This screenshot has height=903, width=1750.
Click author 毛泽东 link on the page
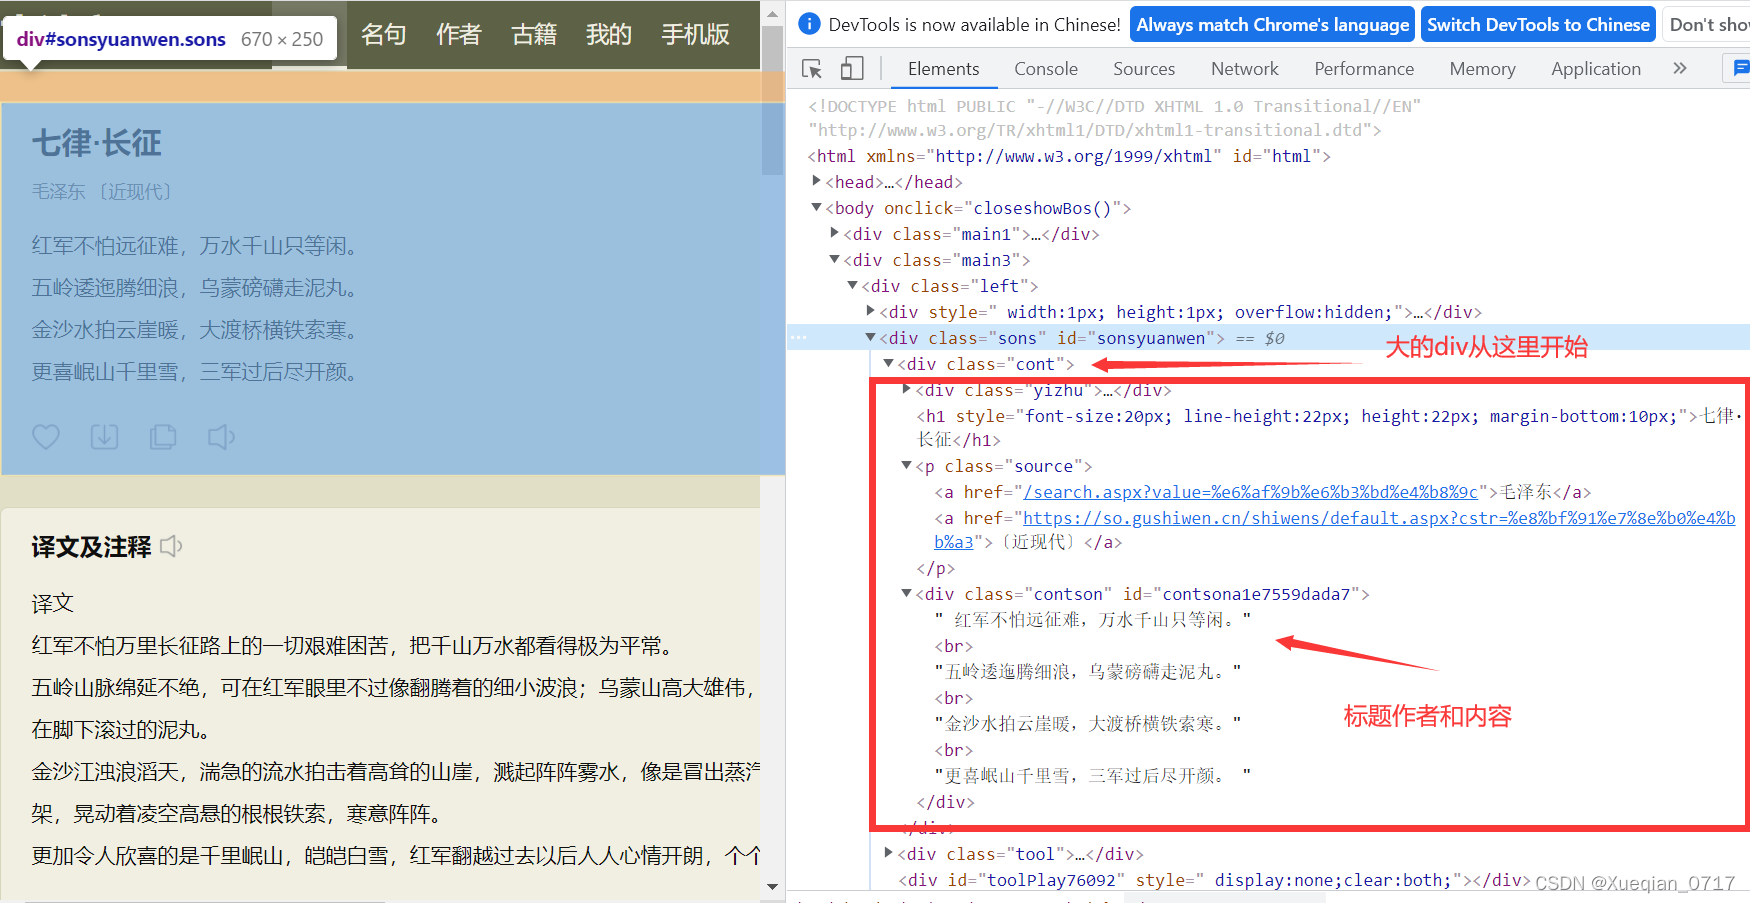[x=58, y=192]
